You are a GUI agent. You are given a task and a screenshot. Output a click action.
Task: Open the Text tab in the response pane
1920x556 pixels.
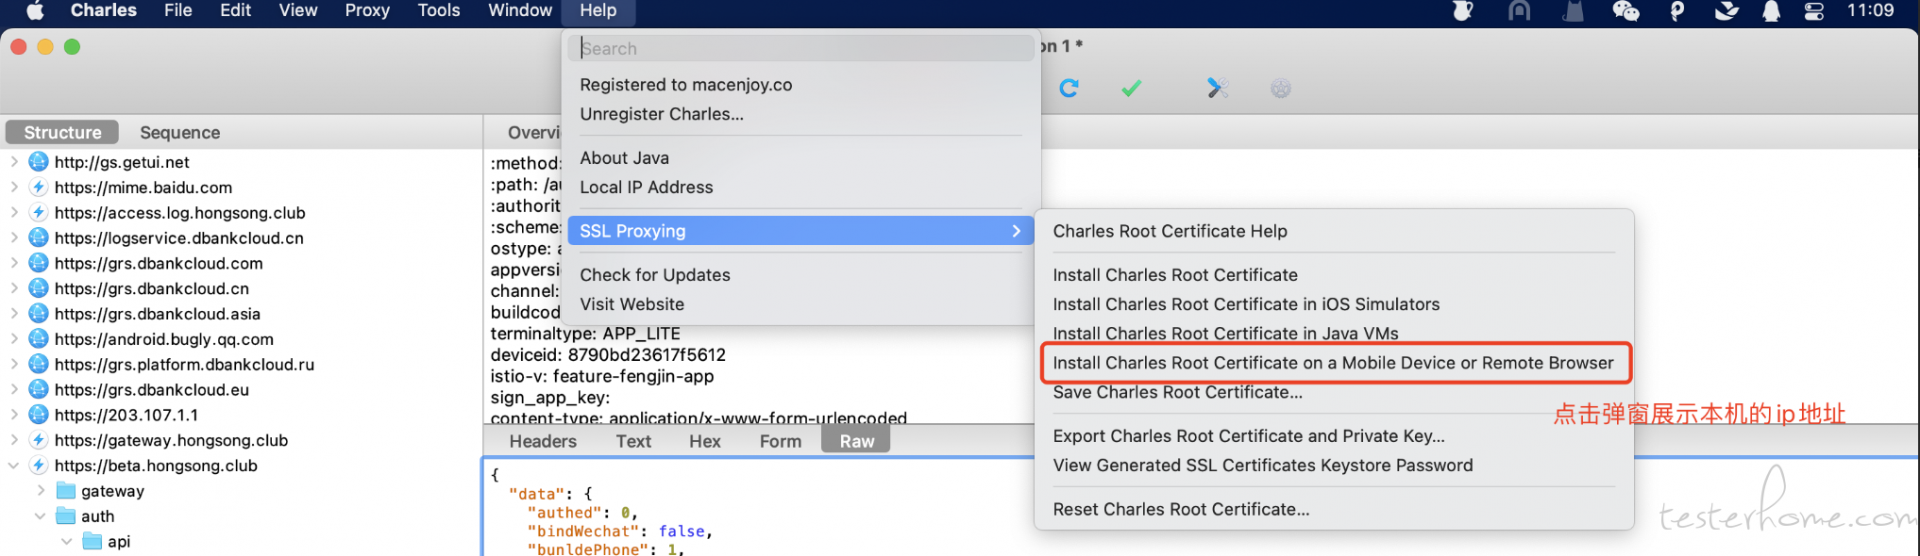[x=633, y=441]
